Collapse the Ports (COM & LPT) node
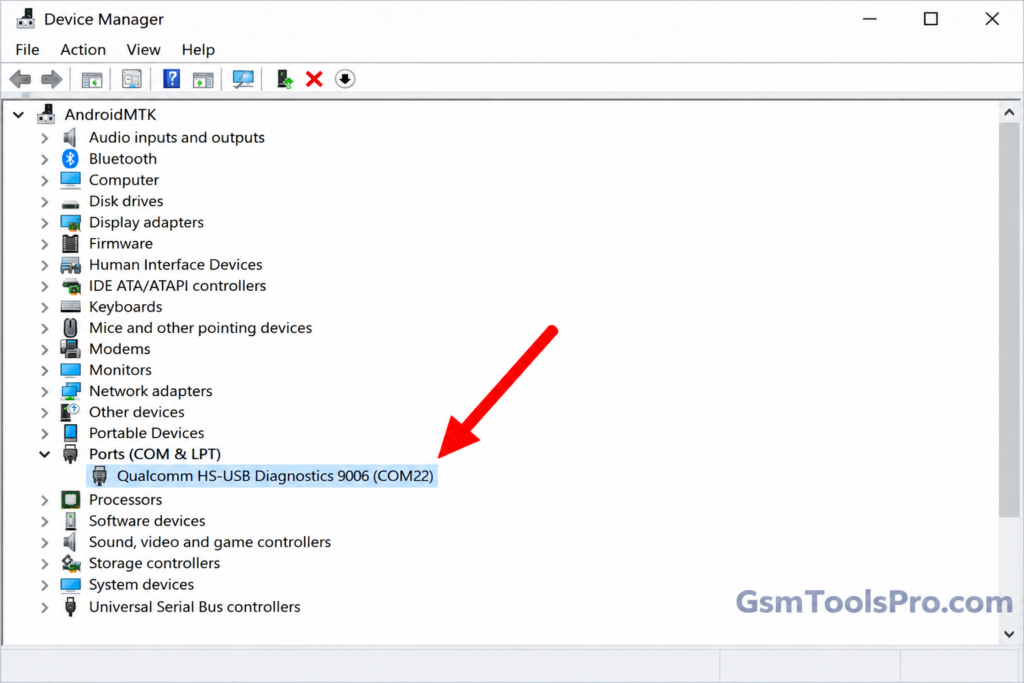This screenshot has height=683, width=1024. (44, 454)
